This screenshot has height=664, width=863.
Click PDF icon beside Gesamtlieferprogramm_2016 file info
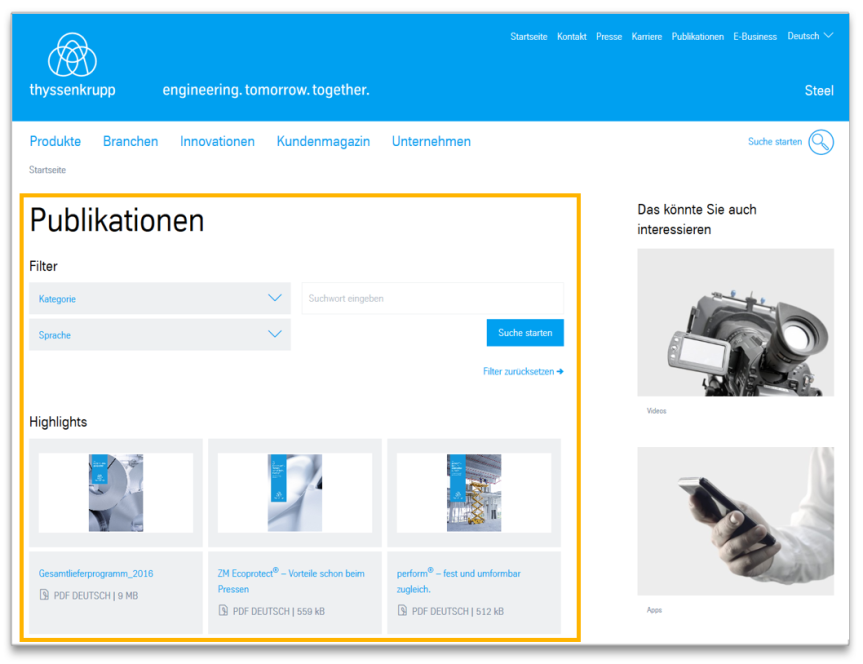coord(44,595)
